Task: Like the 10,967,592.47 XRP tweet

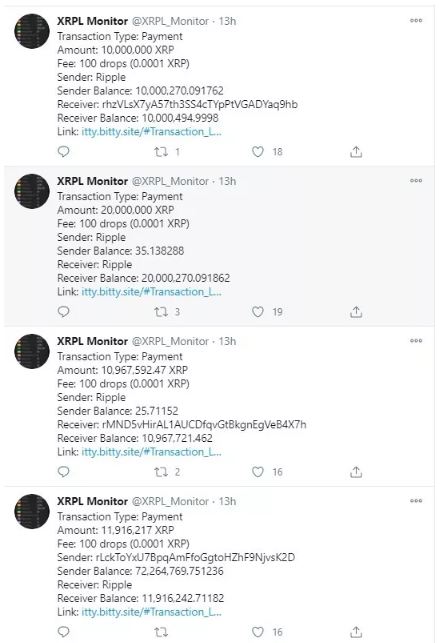Action: coord(257,472)
